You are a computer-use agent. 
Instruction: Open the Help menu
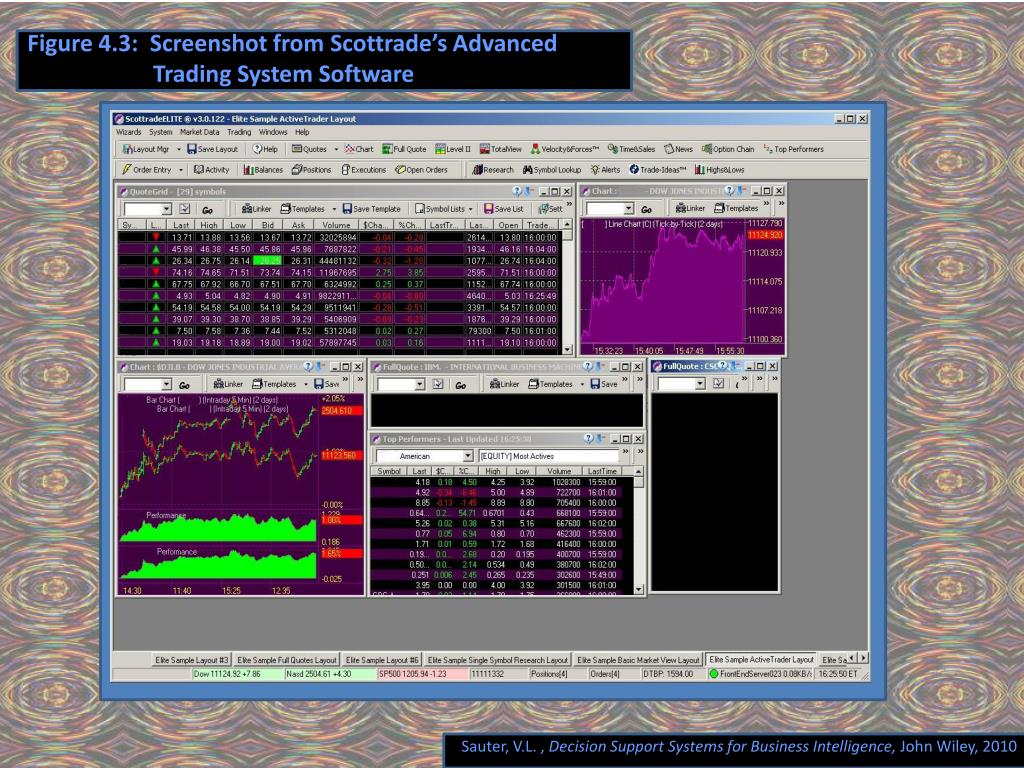[x=302, y=132]
